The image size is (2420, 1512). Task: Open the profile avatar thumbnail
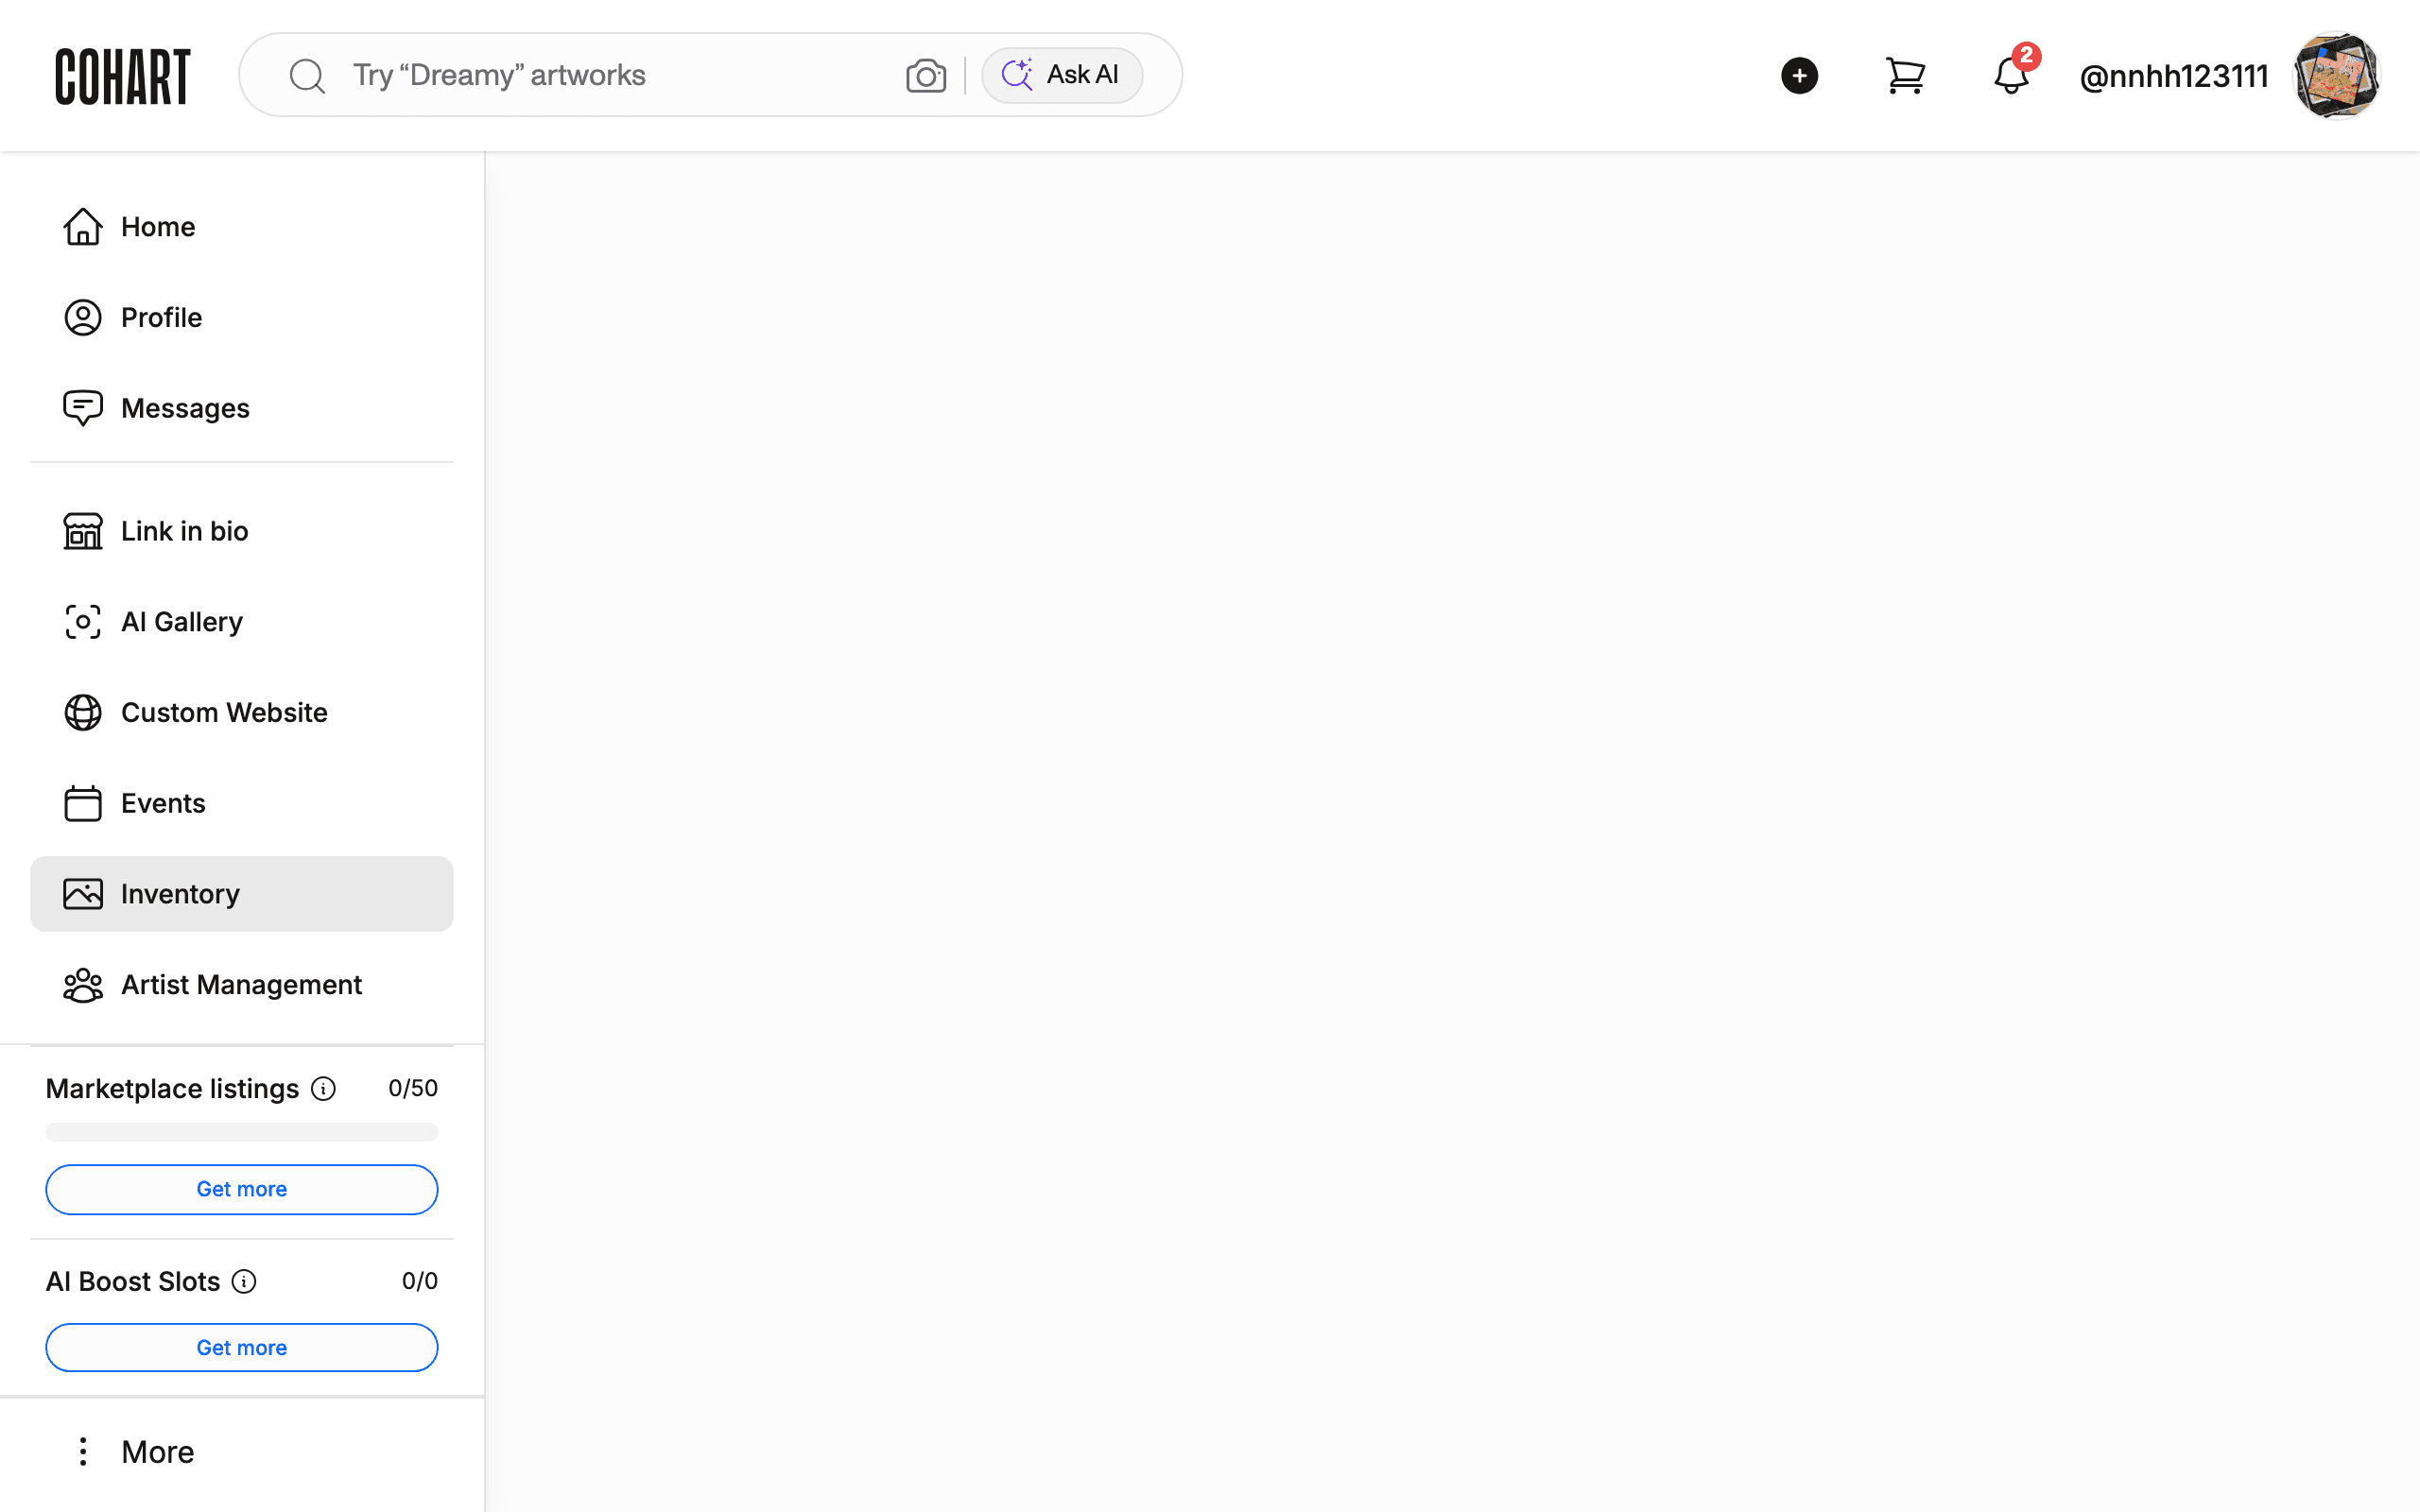pos(2336,76)
